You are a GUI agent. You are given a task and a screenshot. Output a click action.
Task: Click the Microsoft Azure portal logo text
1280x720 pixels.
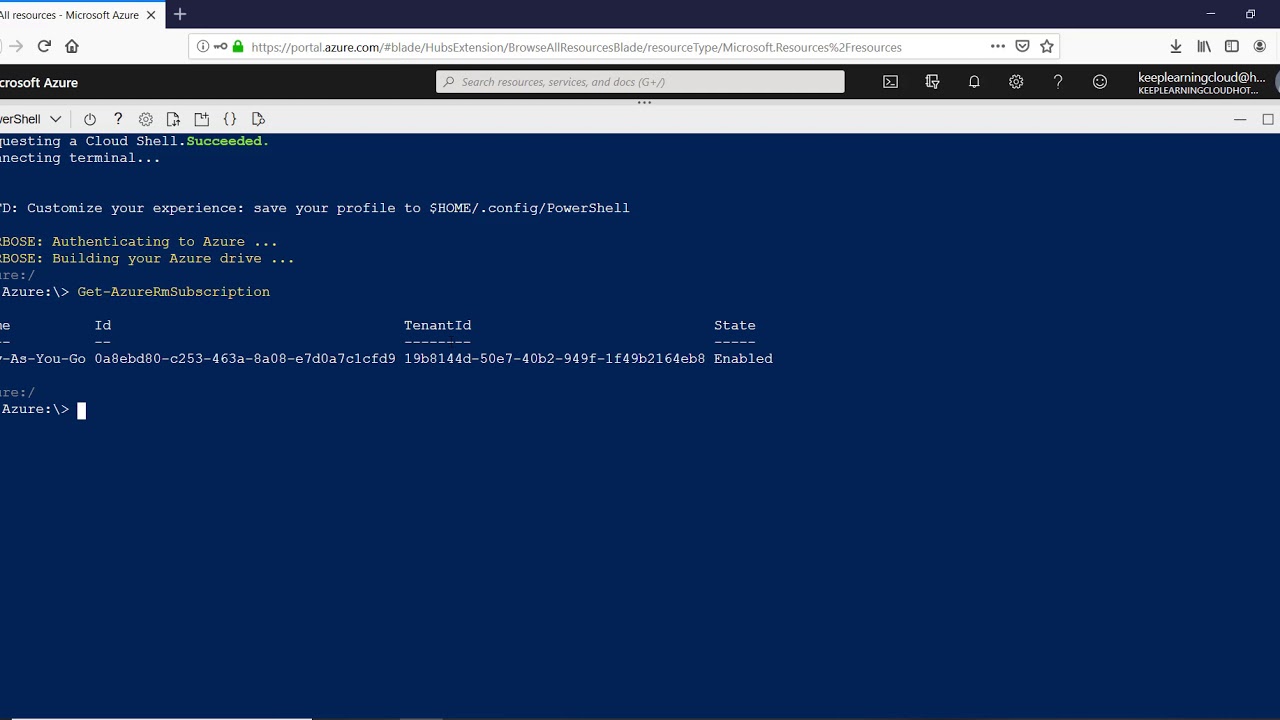(38, 83)
